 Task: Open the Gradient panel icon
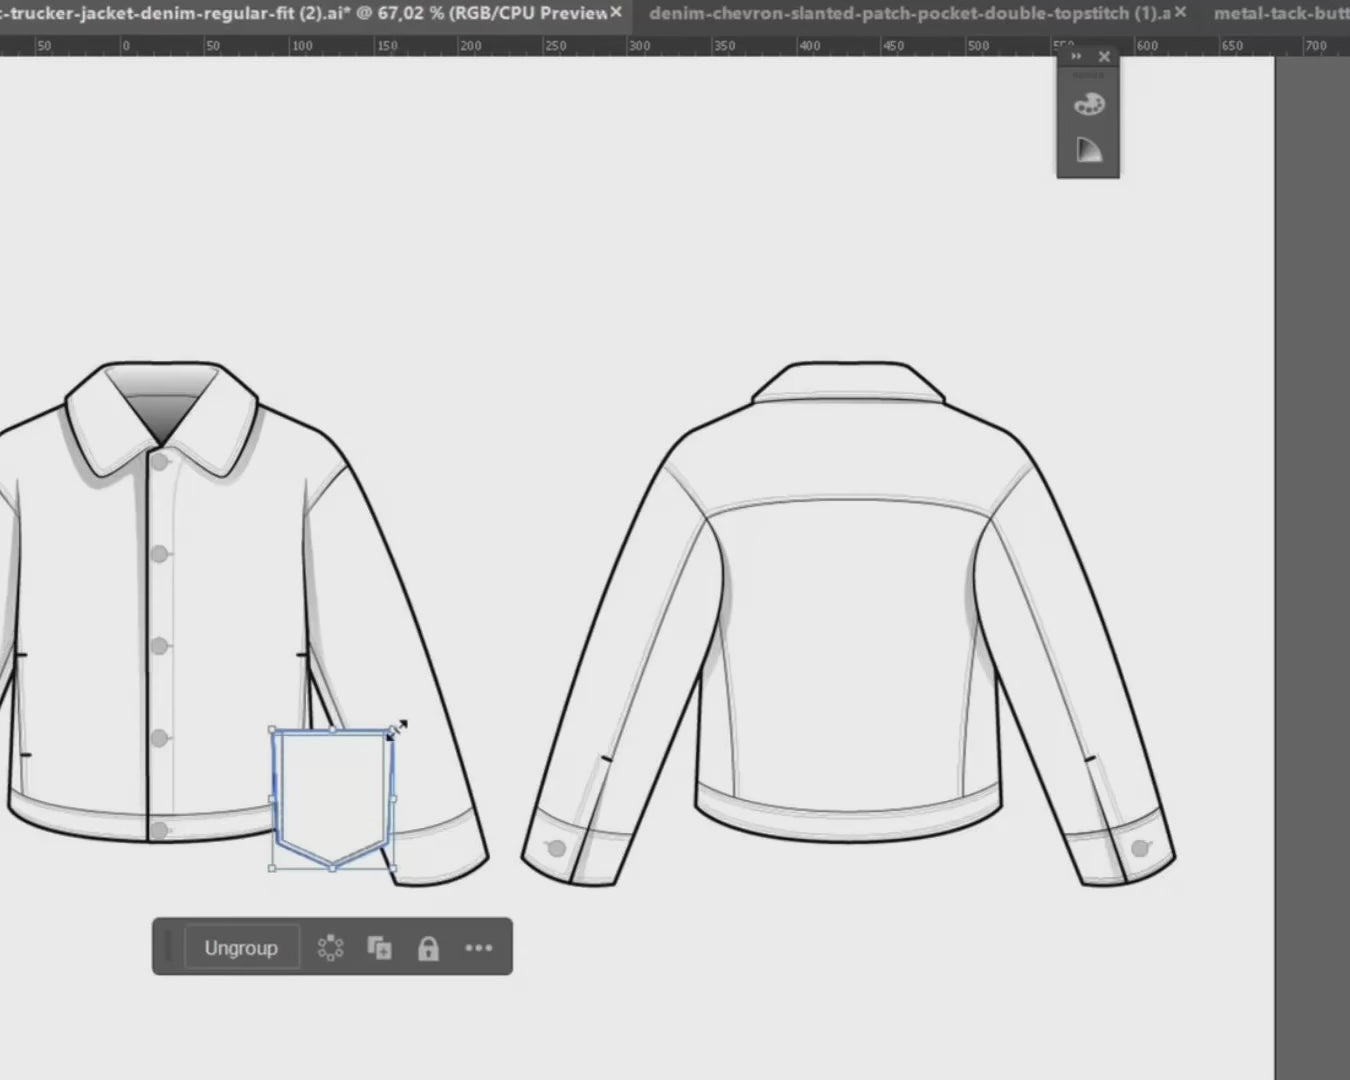(x=1087, y=149)
